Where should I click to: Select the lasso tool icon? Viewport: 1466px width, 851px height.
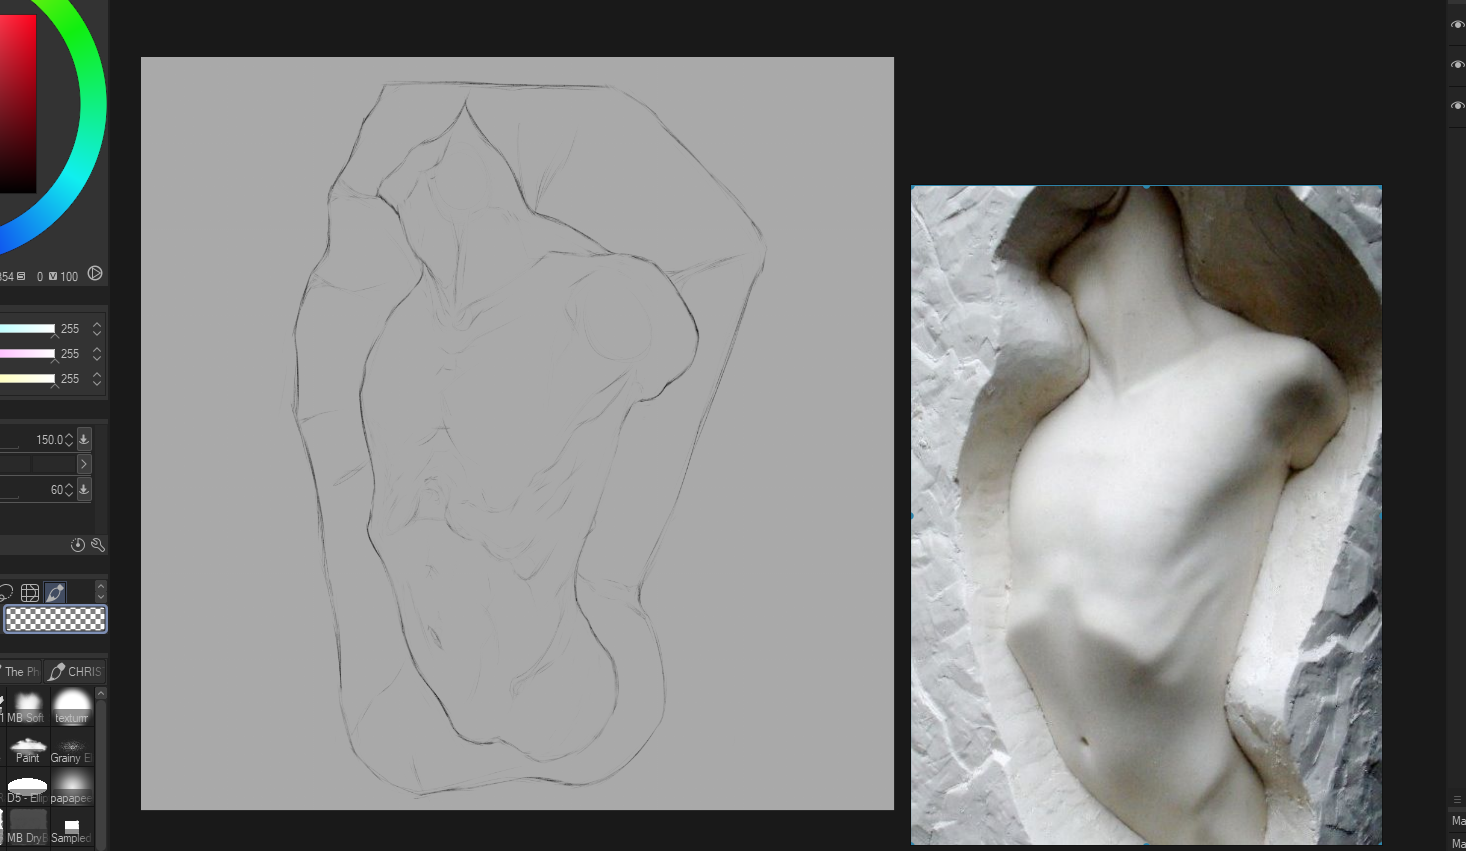tap(6, 593)
